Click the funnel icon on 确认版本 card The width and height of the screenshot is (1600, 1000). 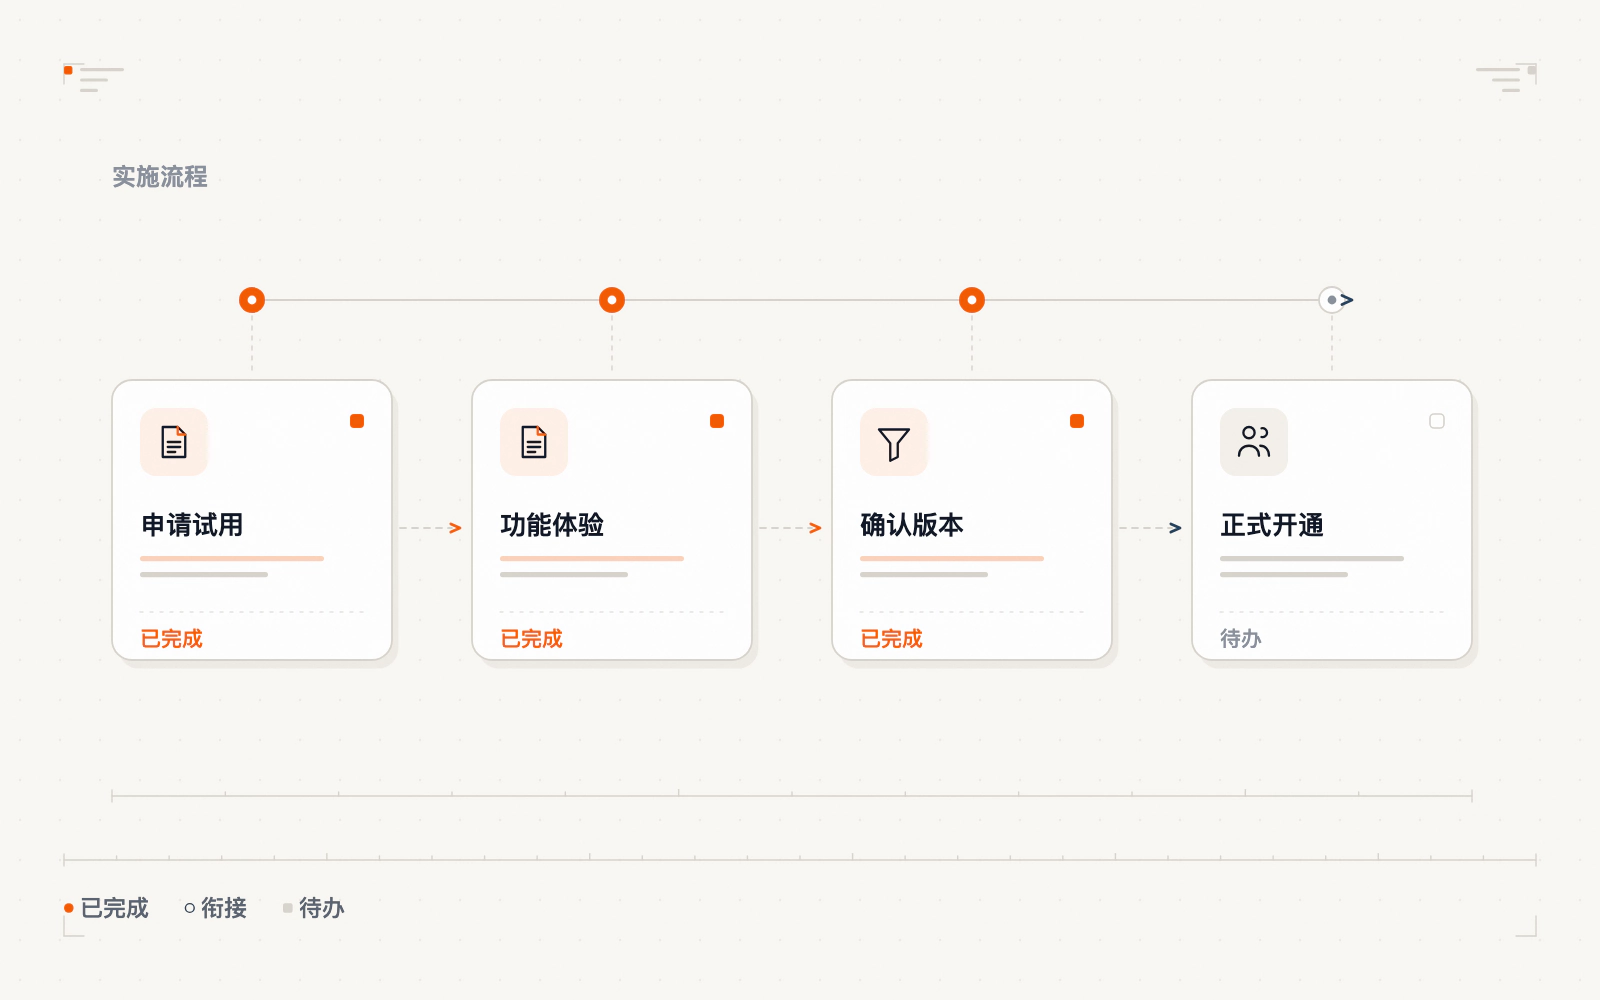tap(894, 442)
